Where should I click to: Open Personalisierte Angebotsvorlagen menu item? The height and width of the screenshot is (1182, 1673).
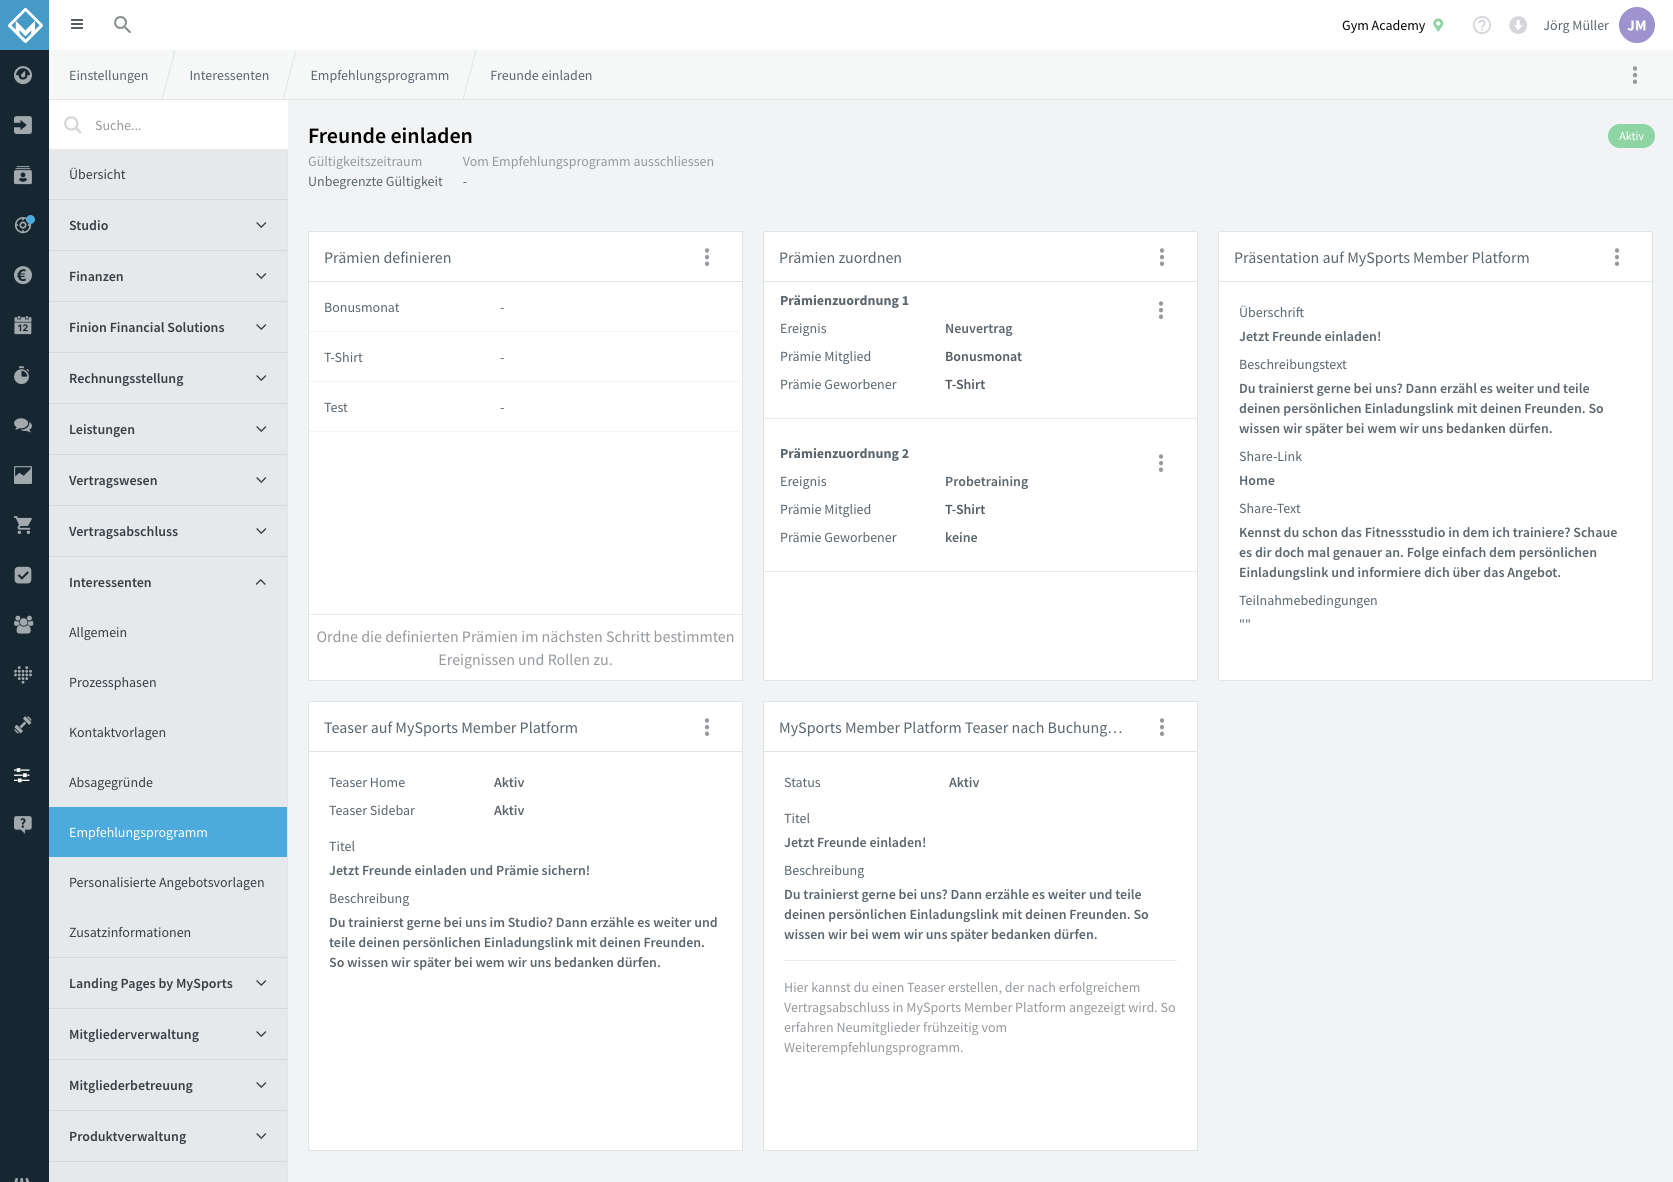[x=168, y=882]
